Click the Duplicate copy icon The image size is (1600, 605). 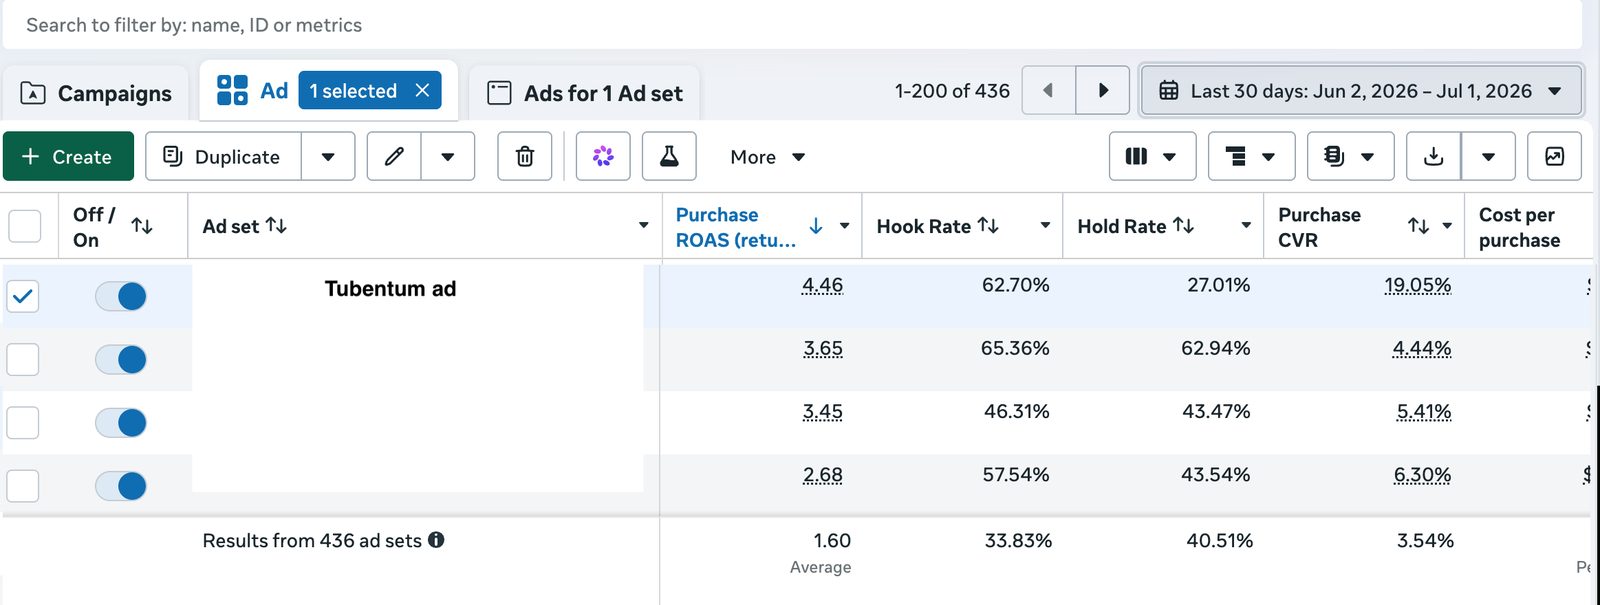[x=173, y=156]
